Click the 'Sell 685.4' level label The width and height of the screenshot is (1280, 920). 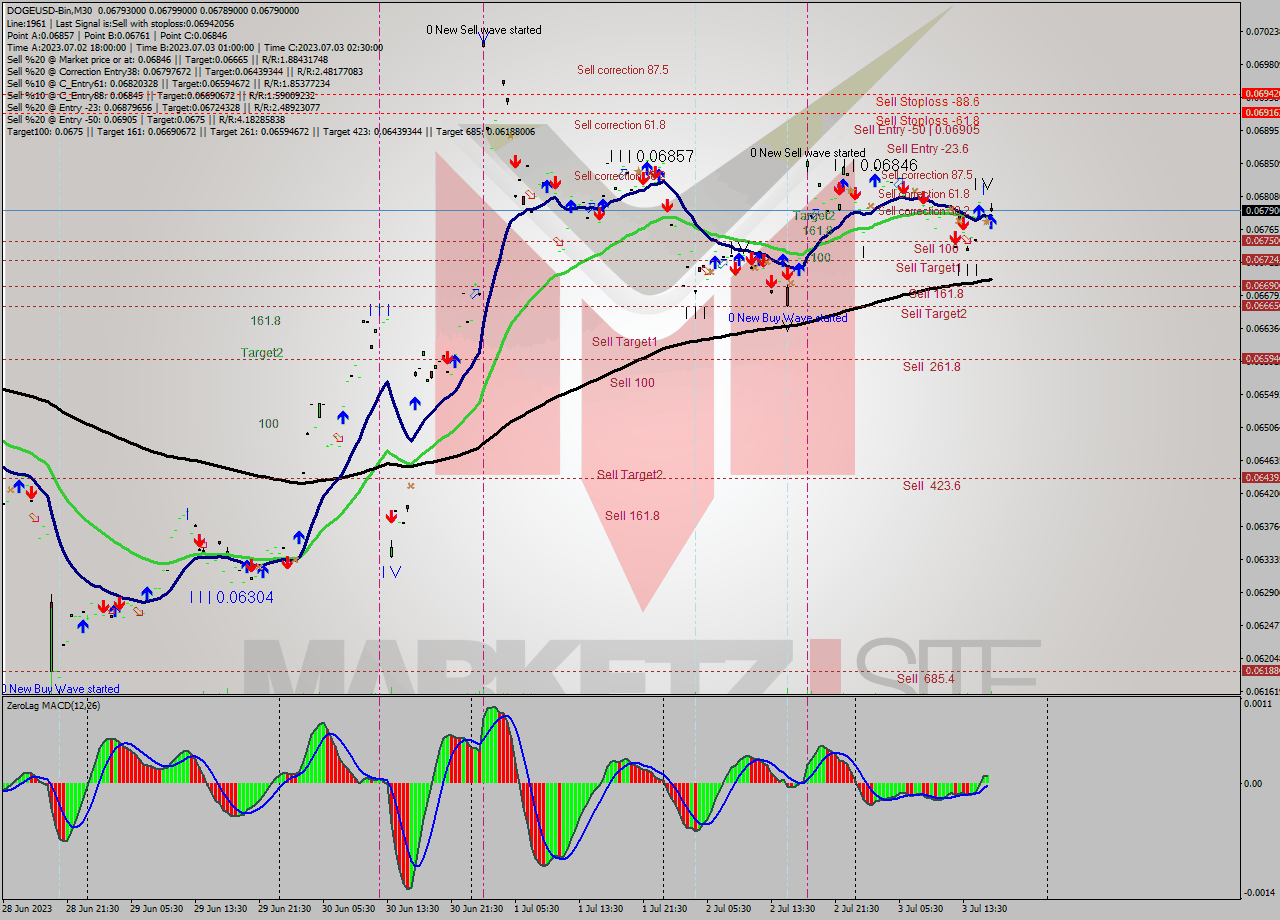pos(925,679)
